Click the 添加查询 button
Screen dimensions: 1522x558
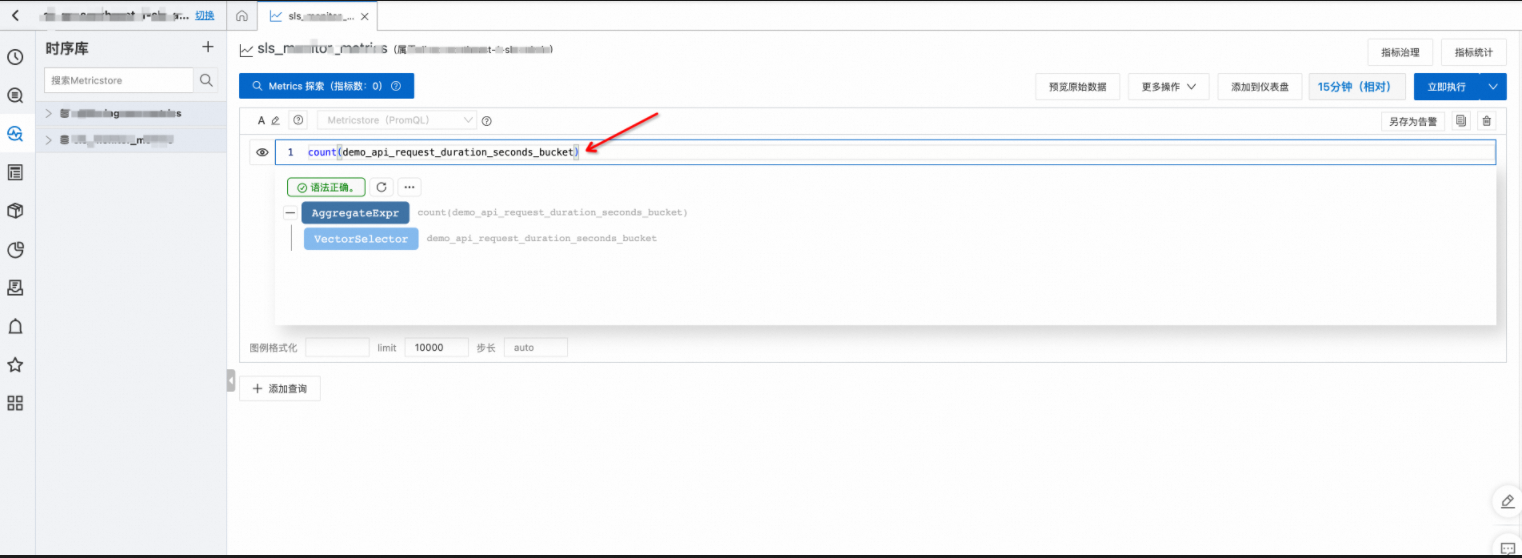click(280, 388)
